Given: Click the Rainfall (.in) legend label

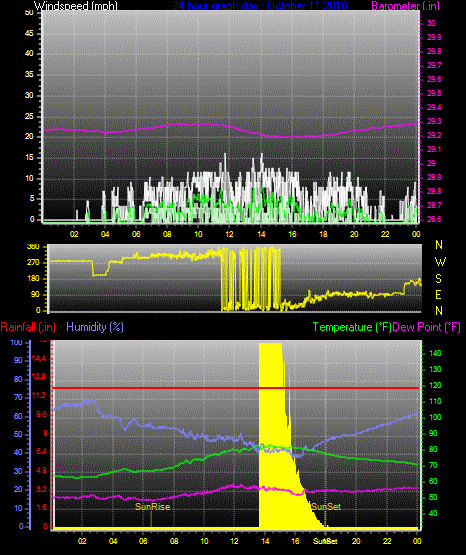Looking at the screenshot, I should coord(28,327).
